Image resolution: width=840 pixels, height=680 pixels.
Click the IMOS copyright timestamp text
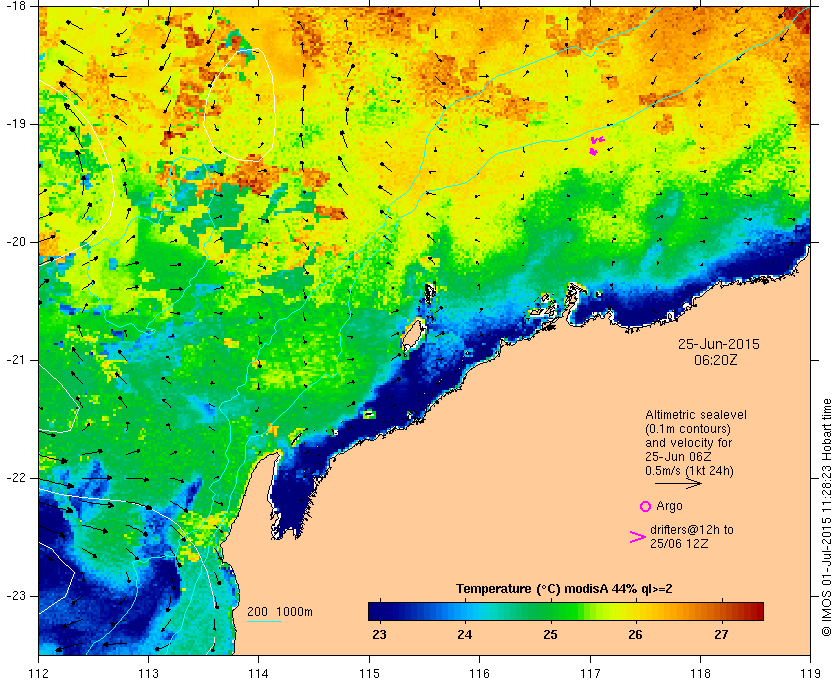pyautogui.click(x=827, y=518)
